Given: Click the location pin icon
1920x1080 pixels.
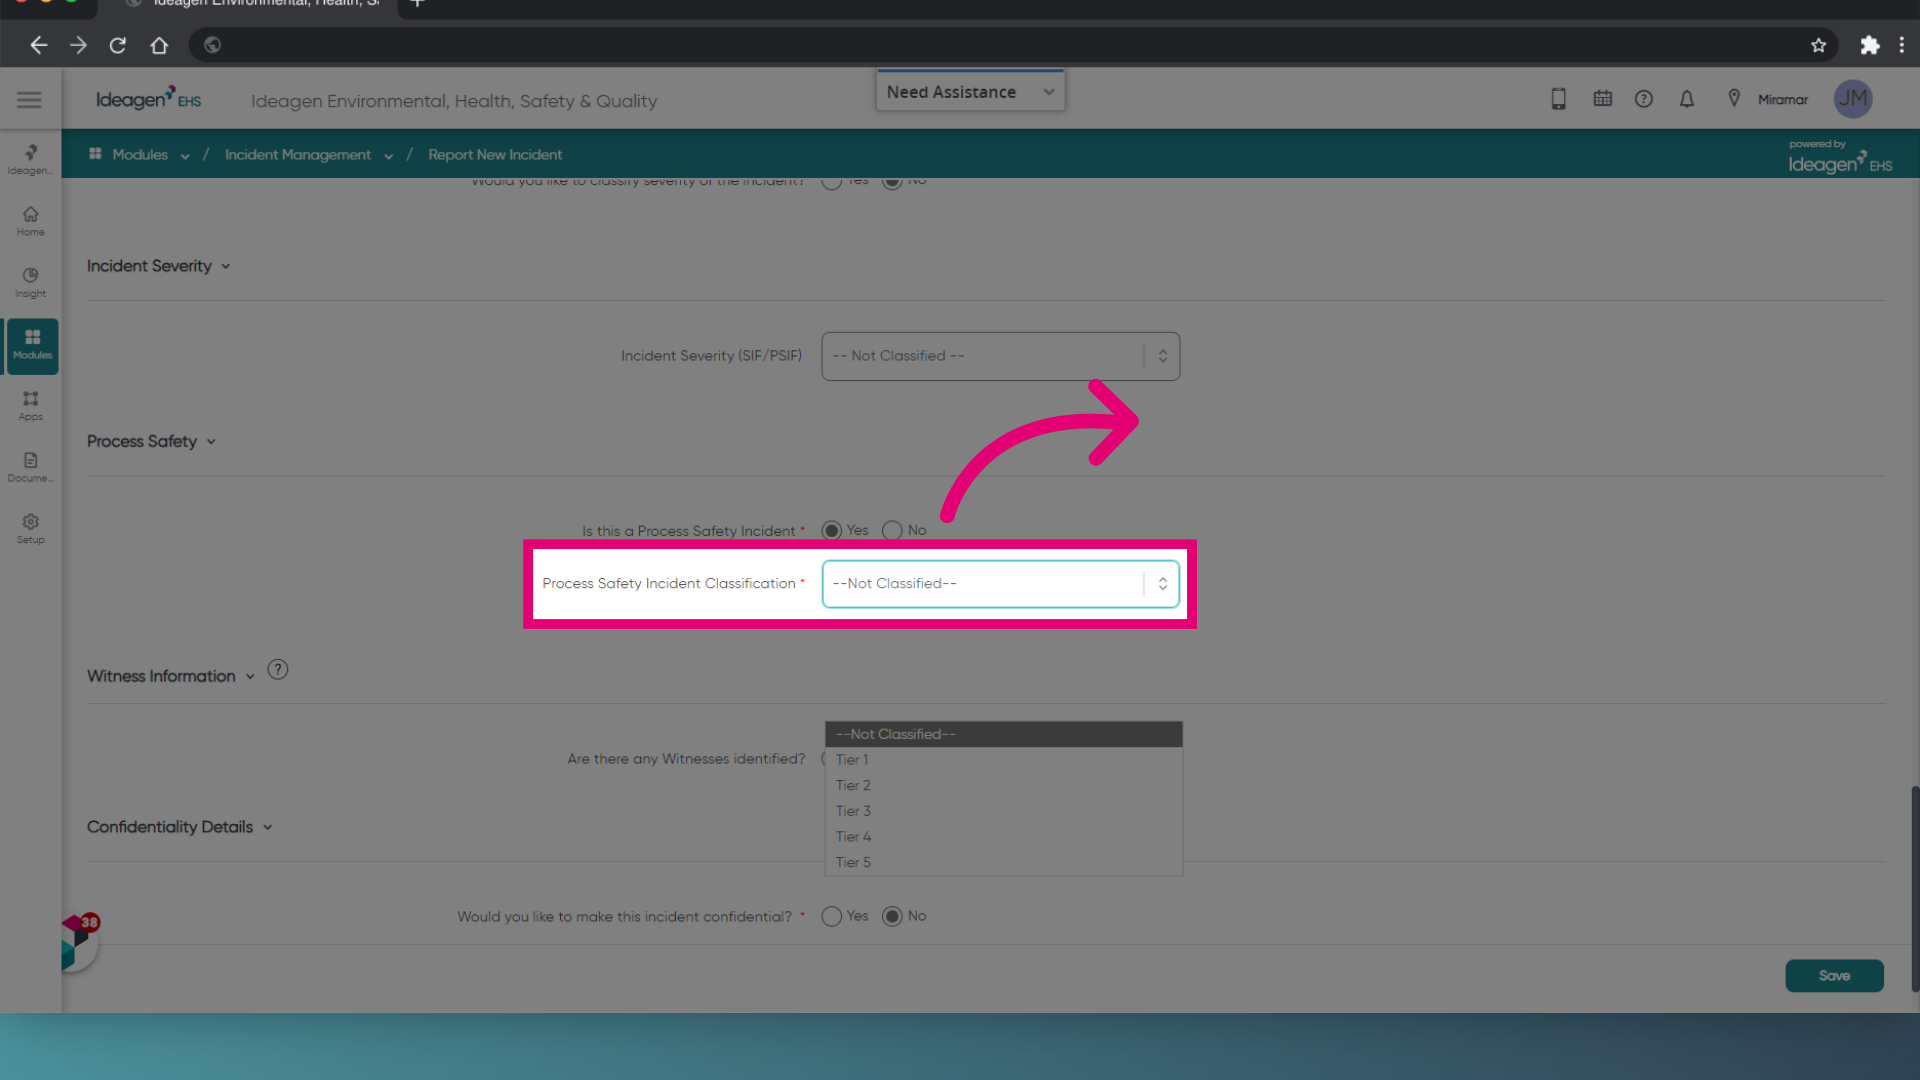Looking at the screenshot, I should coord(1734,99).
